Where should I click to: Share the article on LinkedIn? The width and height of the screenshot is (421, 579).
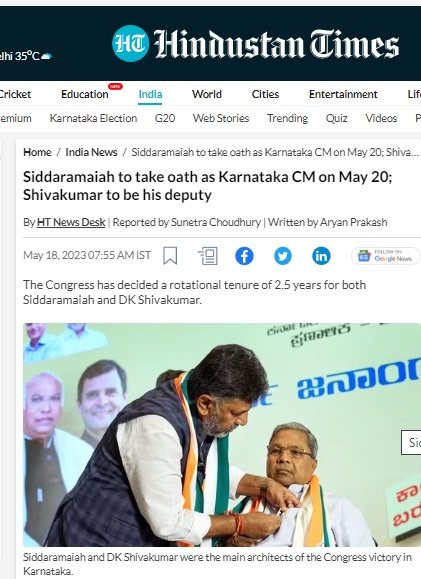(x=321, y=256)
